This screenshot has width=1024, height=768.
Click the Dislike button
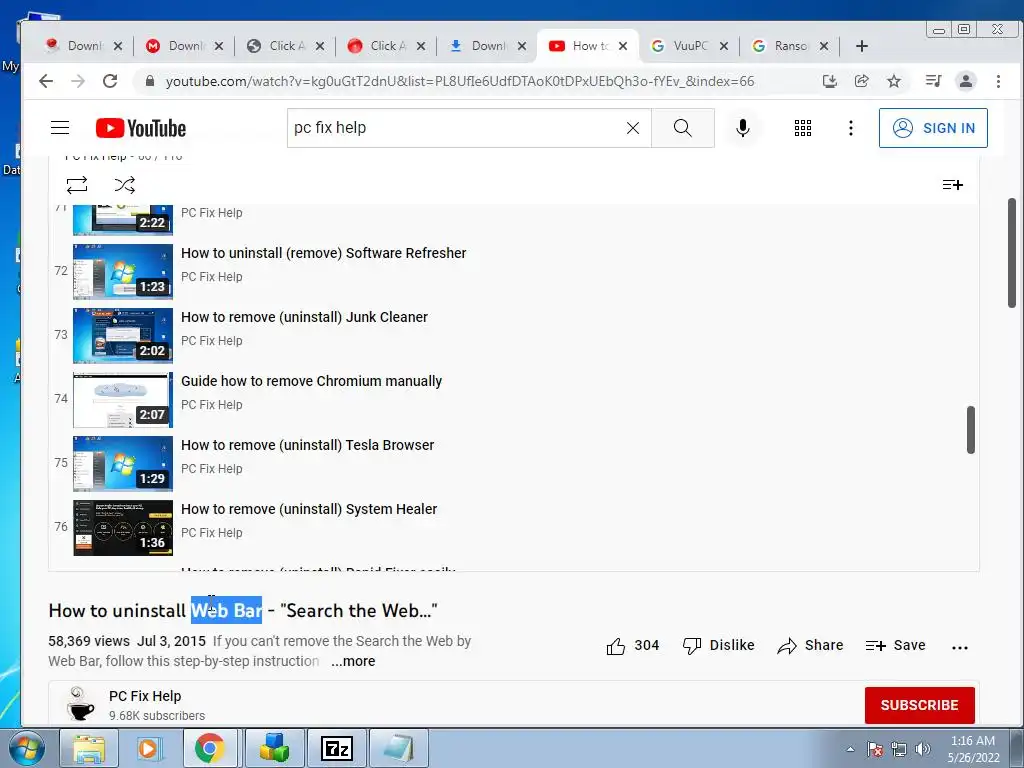coord(718,645)
